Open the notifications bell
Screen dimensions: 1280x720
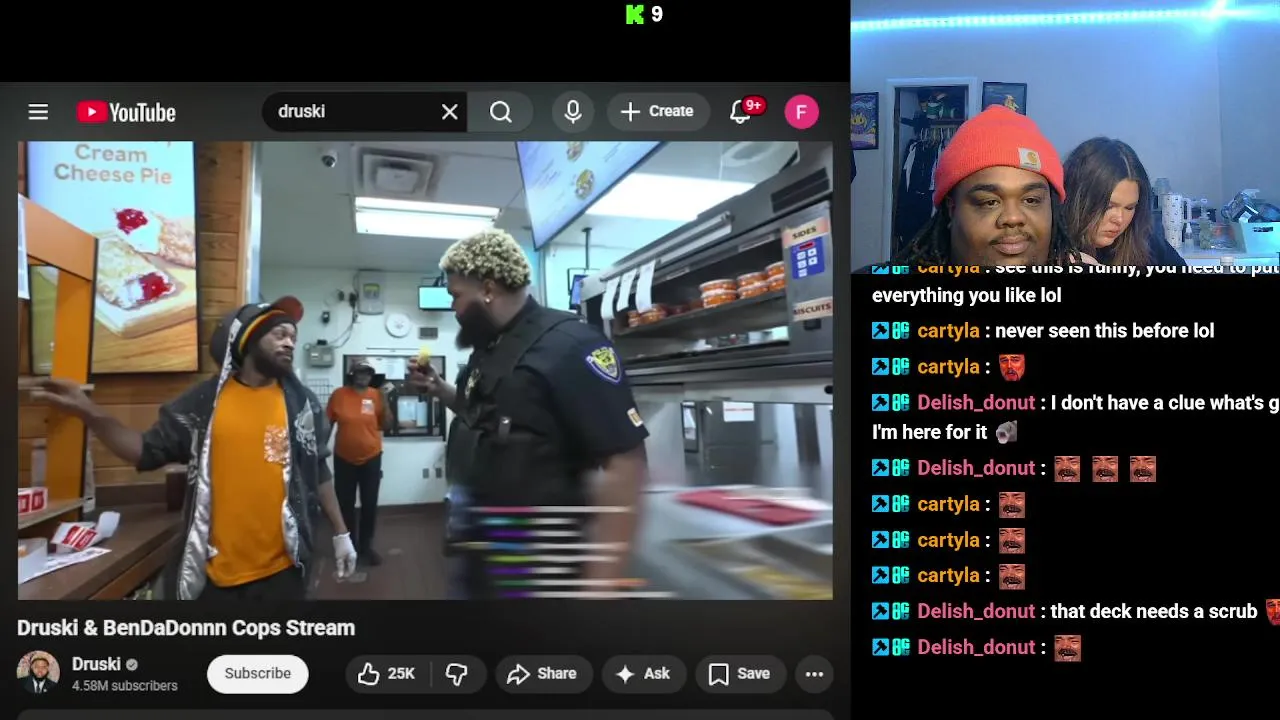click(740, 112)
